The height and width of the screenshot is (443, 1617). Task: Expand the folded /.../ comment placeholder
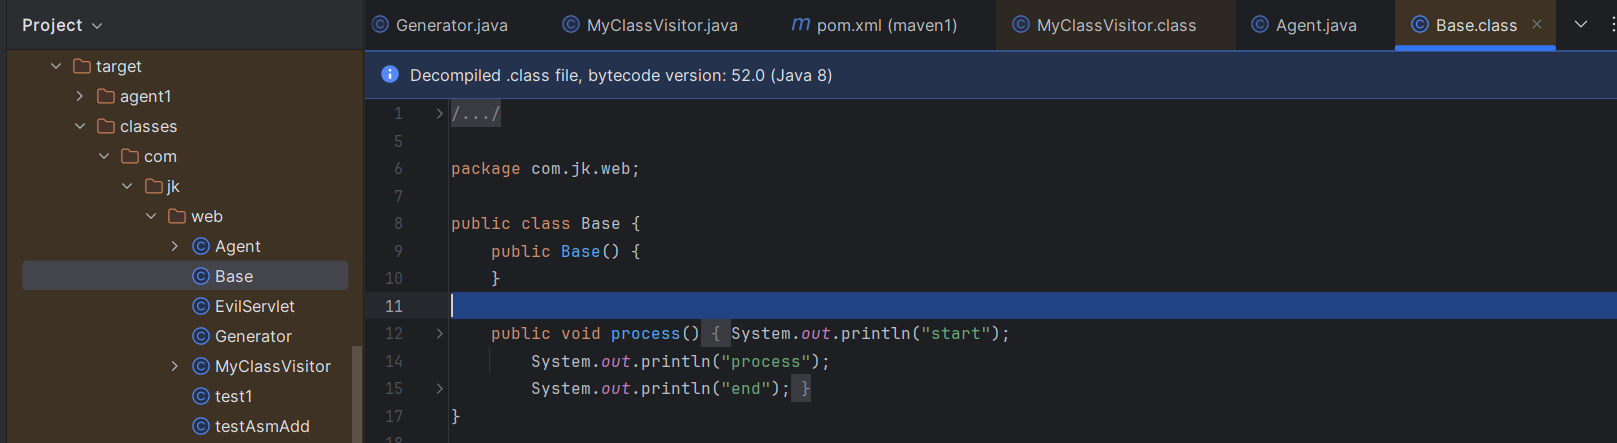(x=476, y=114)
